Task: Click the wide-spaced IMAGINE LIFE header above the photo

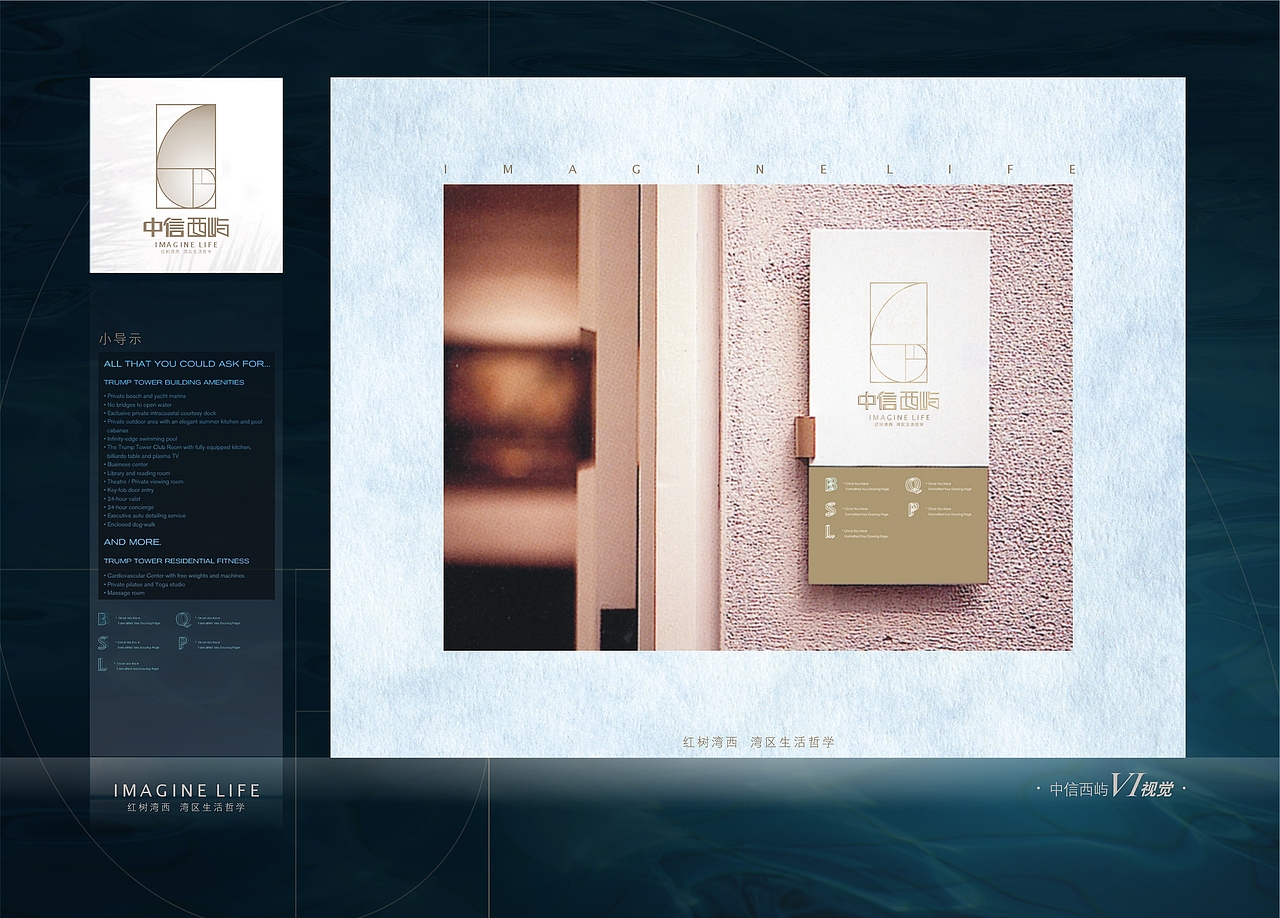Action: click(760, 170)
